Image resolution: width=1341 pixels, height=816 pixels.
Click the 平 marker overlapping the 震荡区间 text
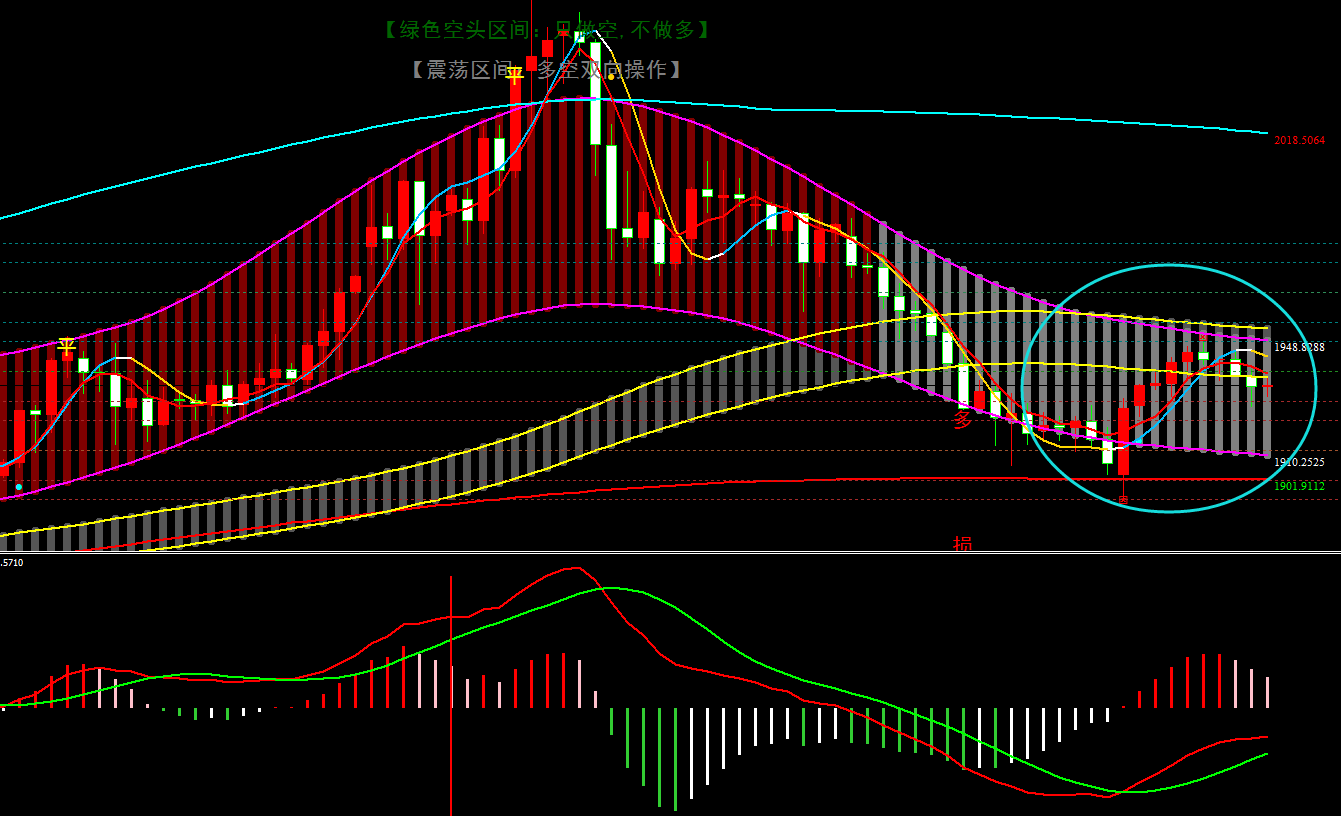[514, 76]
